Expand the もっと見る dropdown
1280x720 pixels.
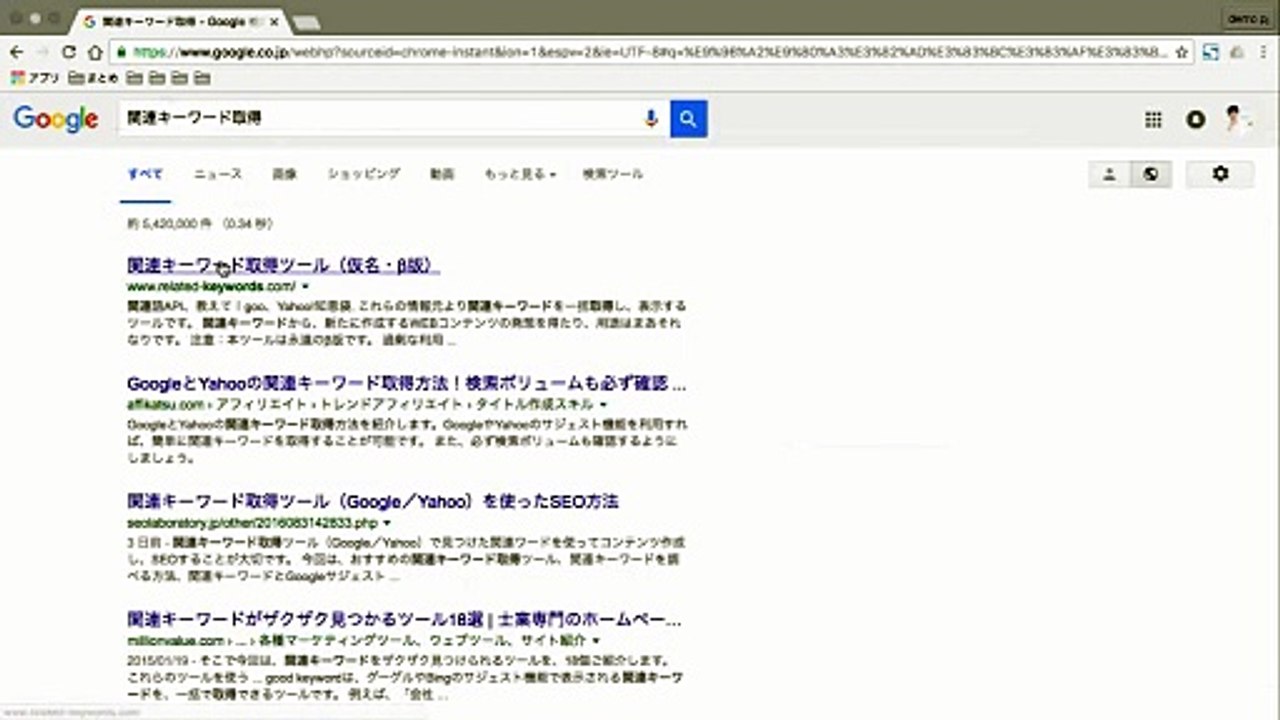[520, 174]
